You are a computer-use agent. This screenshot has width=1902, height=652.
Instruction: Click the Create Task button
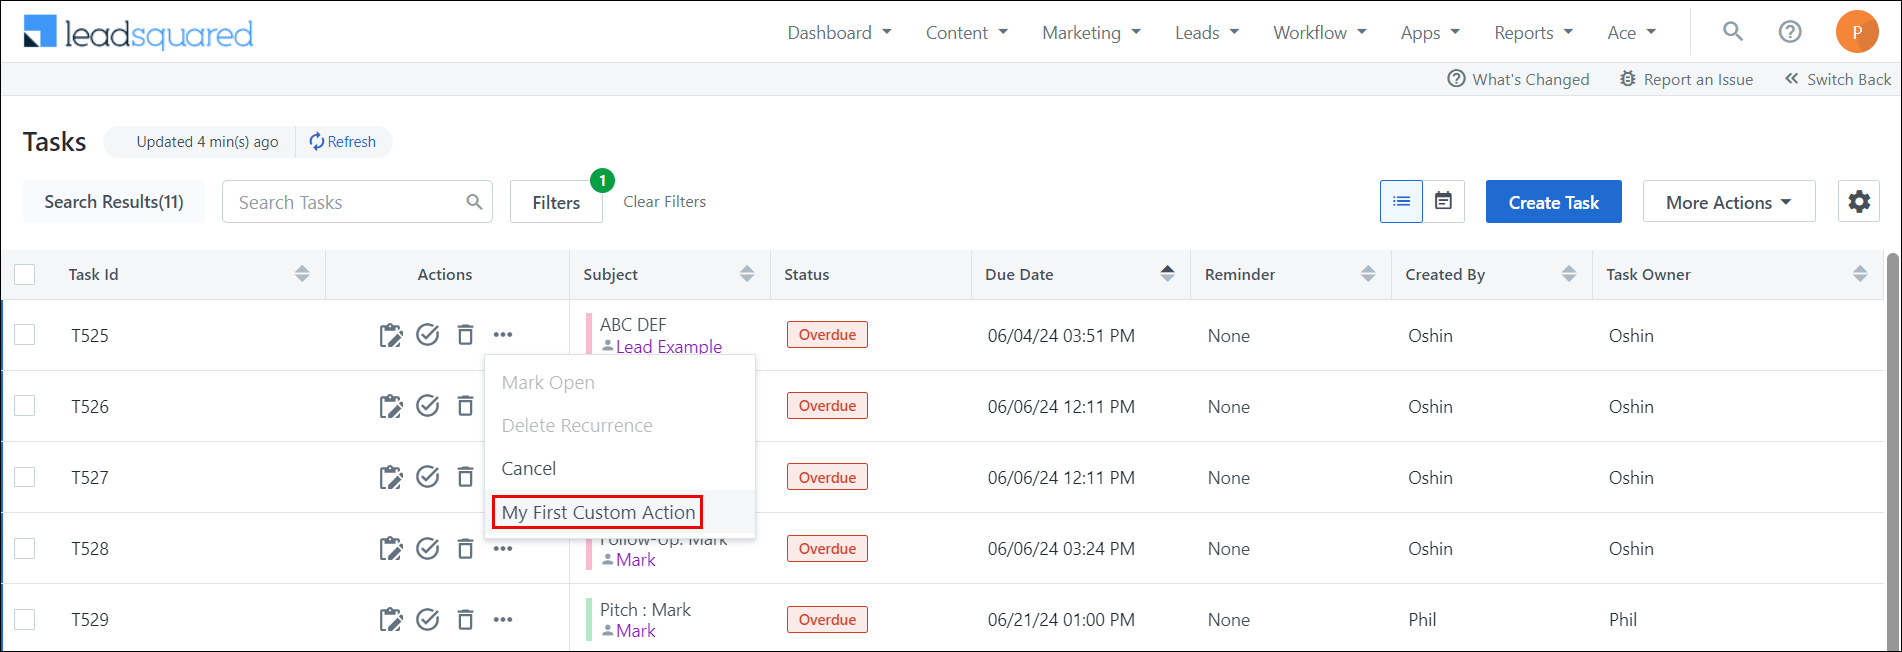pyautogui.click(x=1553, y=202)
